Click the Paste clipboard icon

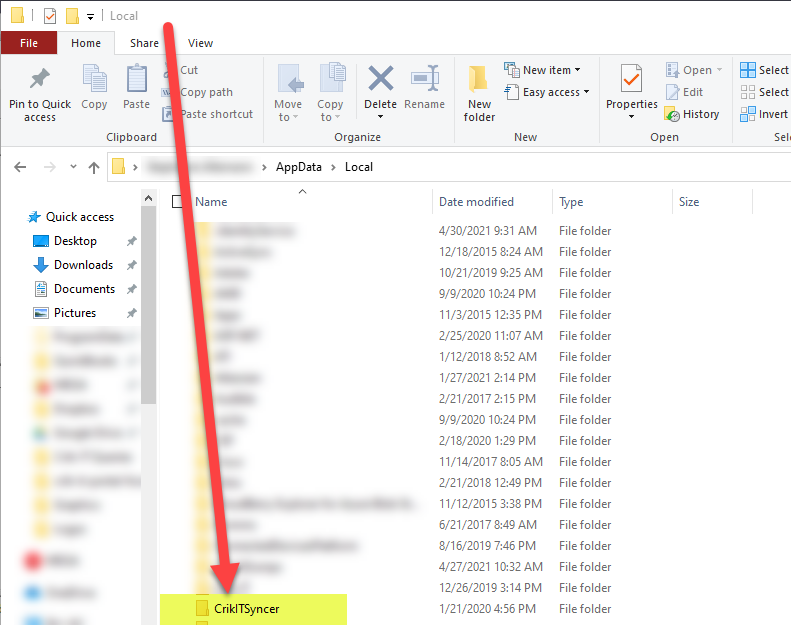click(136, 80)
